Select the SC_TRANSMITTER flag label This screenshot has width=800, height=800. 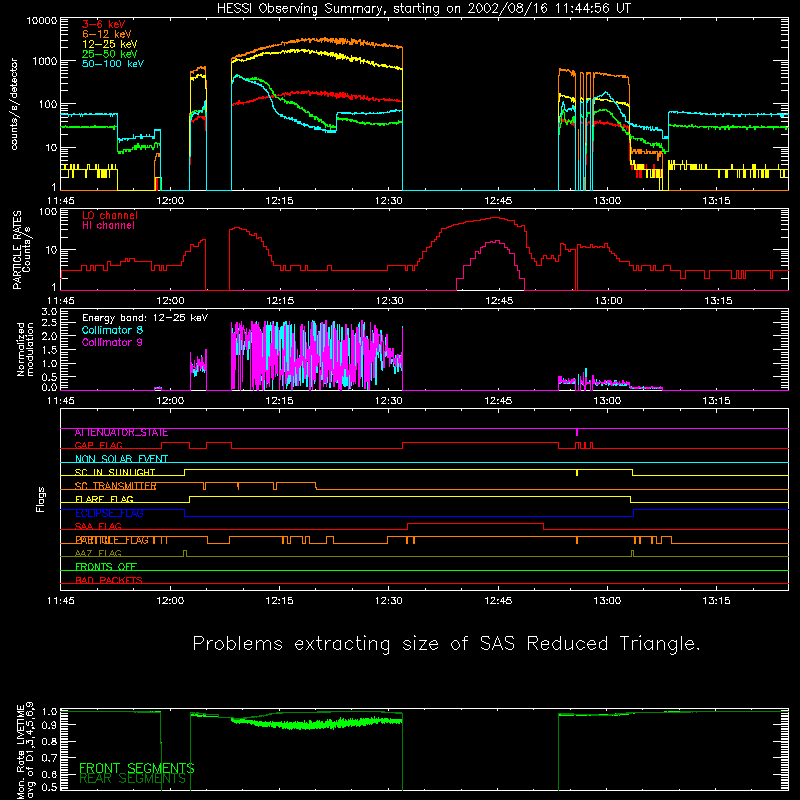click(115, 486)
